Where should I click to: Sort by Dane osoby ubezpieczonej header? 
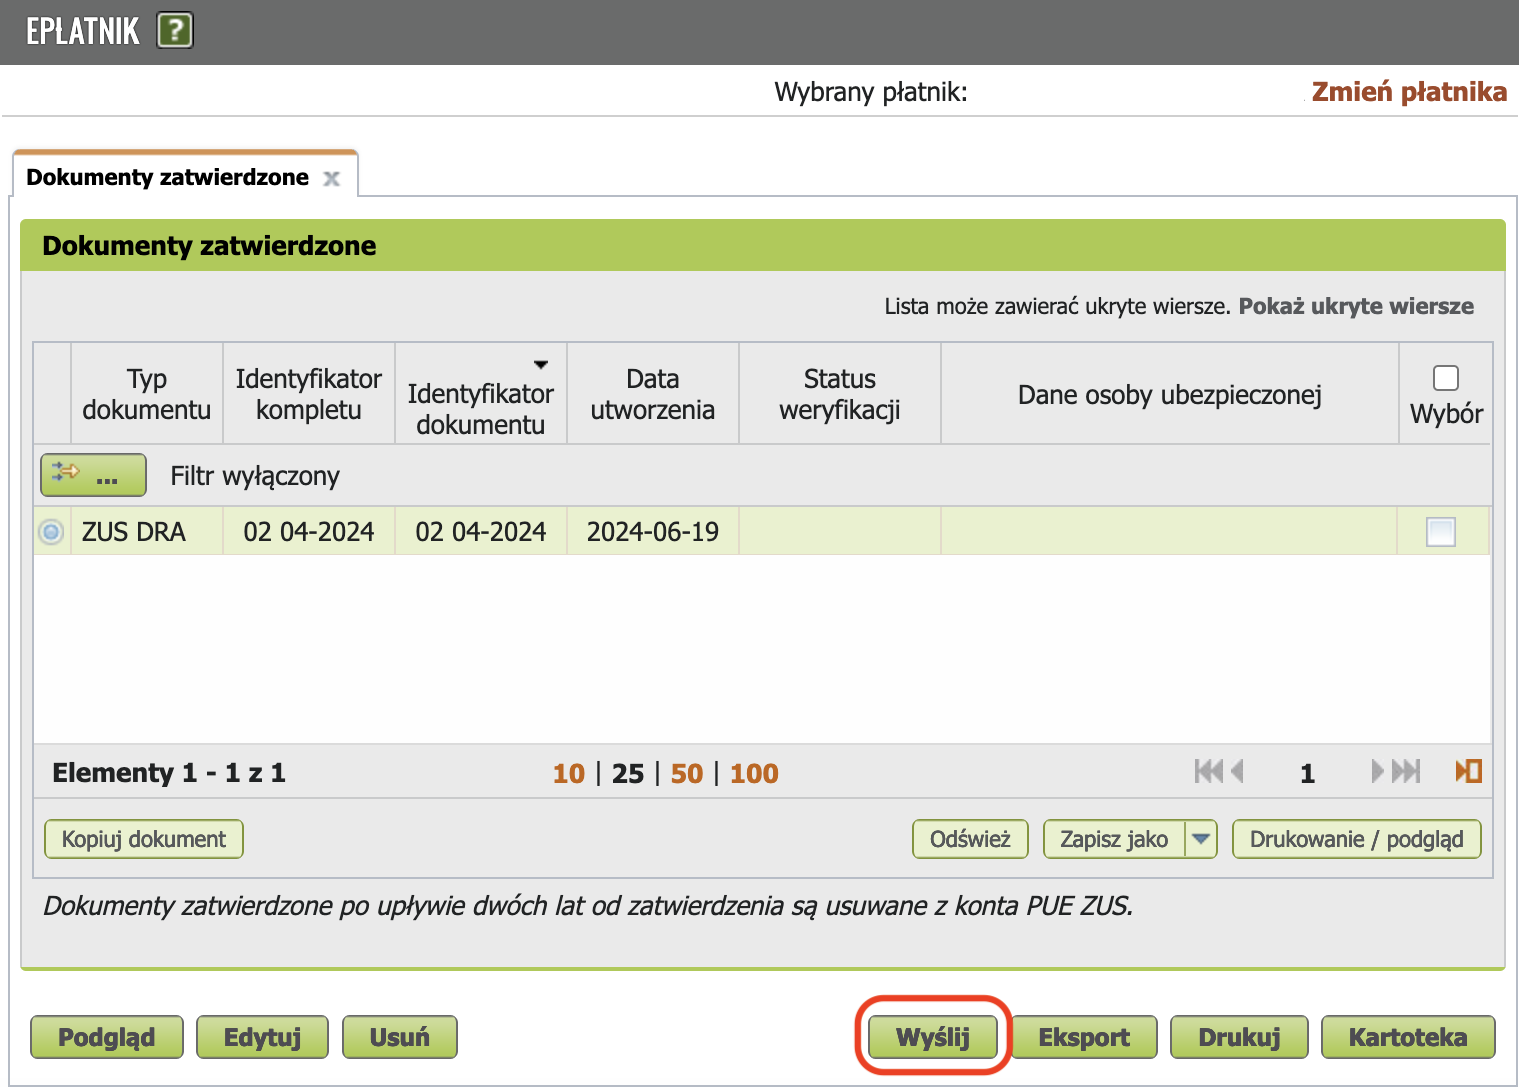click(1170, 394)
